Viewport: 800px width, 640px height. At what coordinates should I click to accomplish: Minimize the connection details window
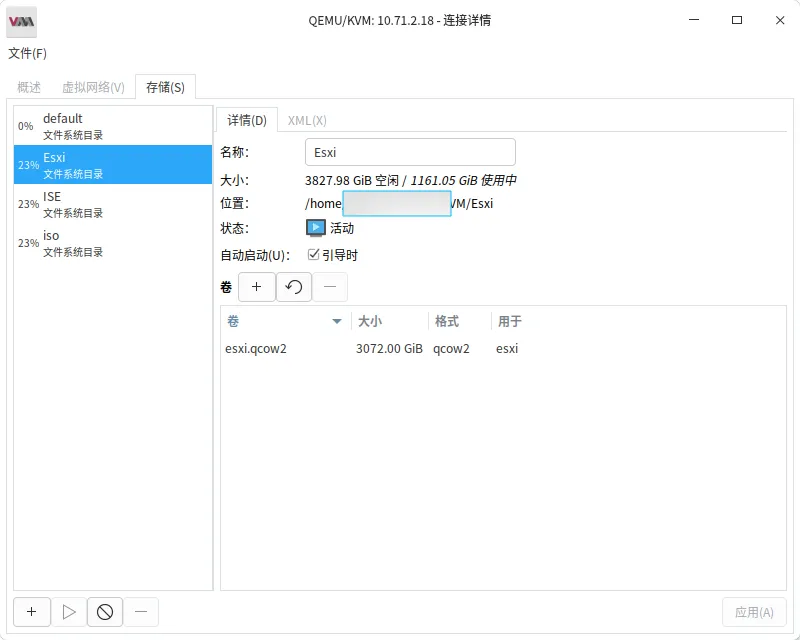(x=694, y=20)
